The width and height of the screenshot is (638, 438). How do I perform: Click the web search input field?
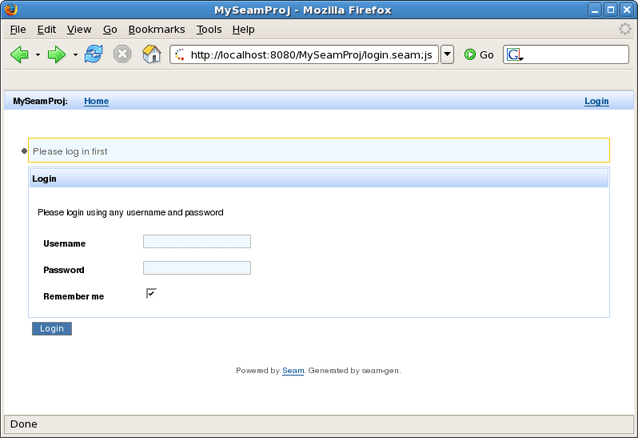576,55
